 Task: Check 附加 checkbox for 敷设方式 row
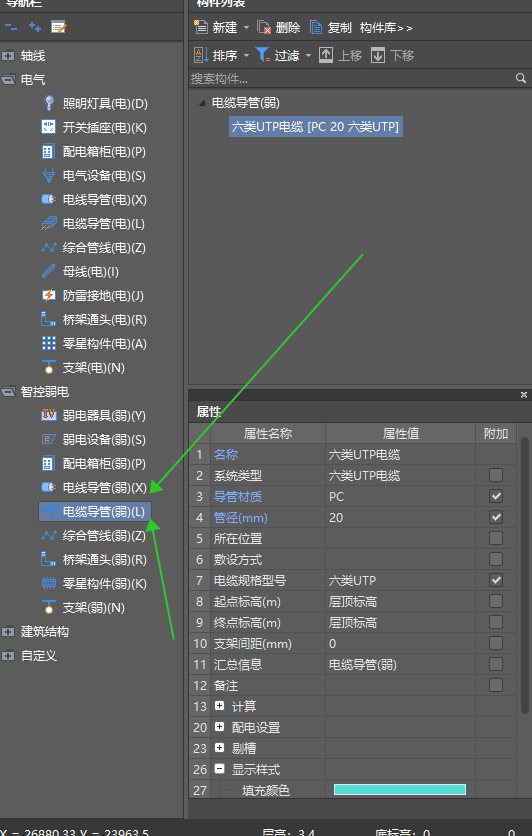click(x=496, y=559)
